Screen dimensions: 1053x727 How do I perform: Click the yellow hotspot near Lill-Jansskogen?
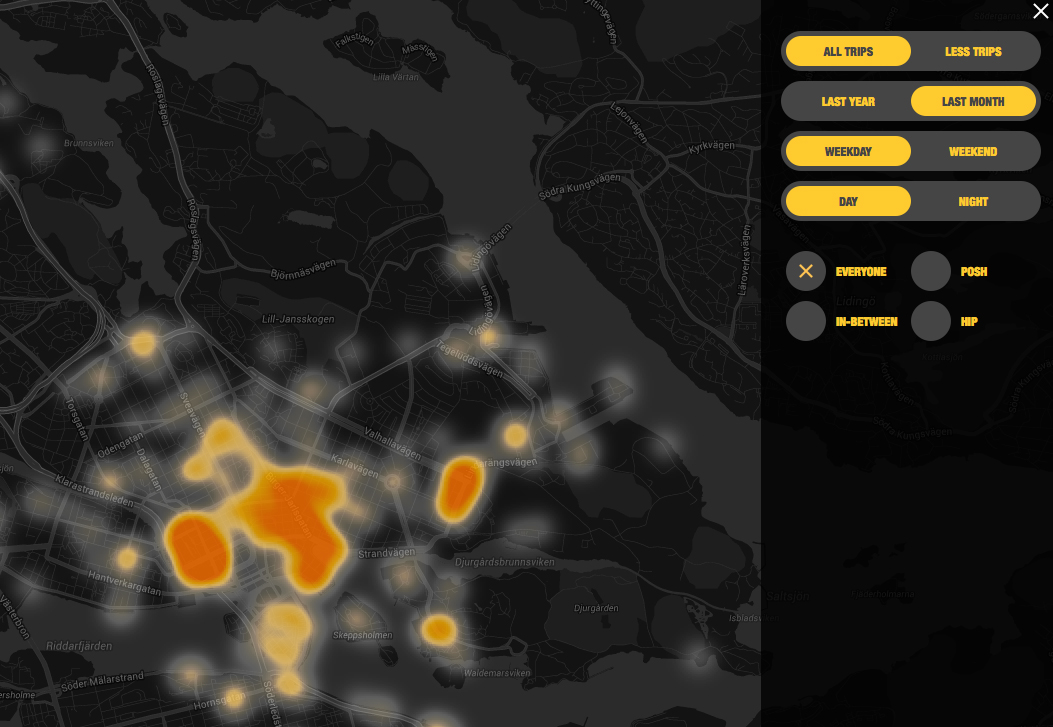pyautogui.click(x=143, y=344)
